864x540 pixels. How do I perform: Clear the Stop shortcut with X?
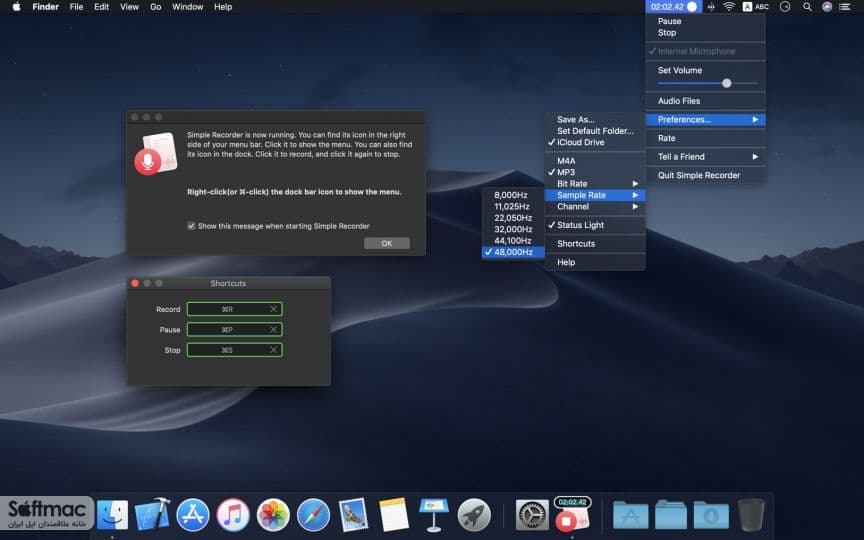(x=273, y=350)
